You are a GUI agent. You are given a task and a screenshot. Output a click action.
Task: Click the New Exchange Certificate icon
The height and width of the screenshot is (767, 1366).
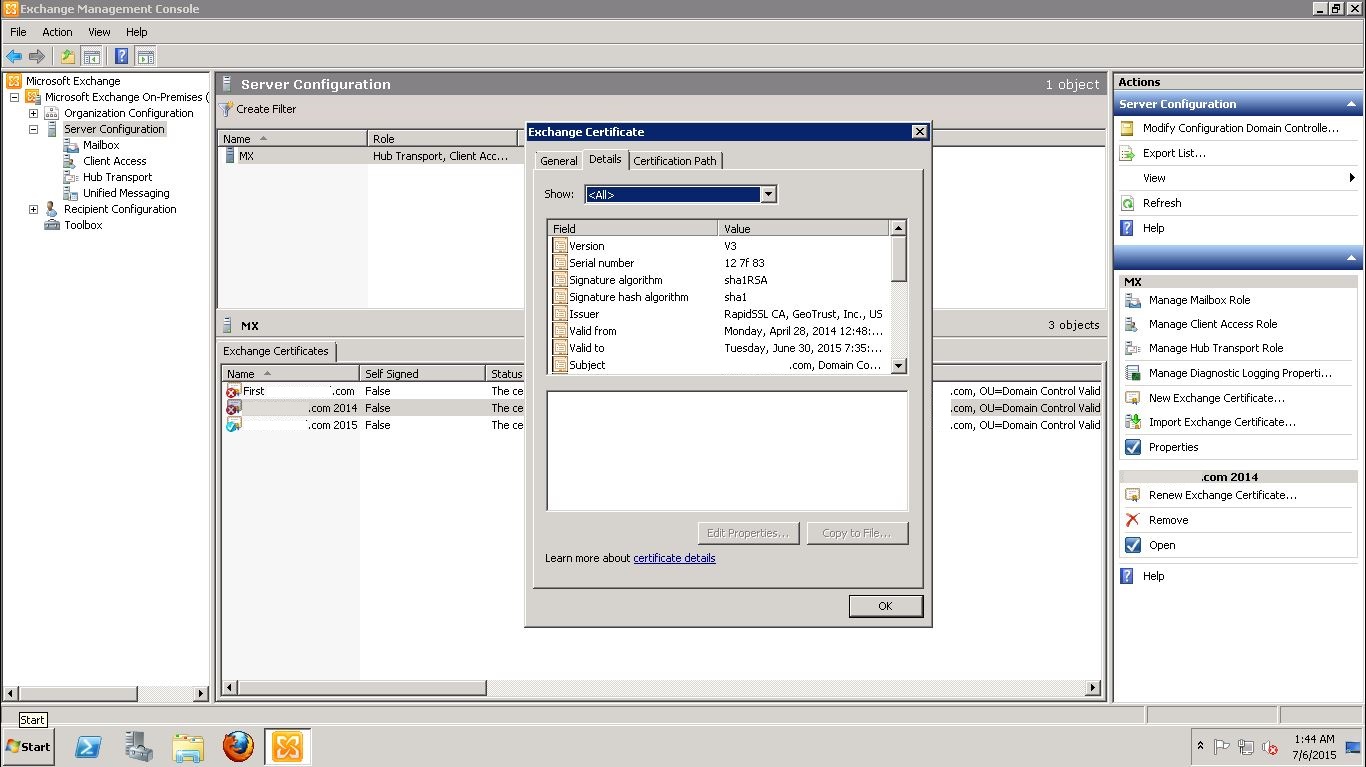(1133, 398)
